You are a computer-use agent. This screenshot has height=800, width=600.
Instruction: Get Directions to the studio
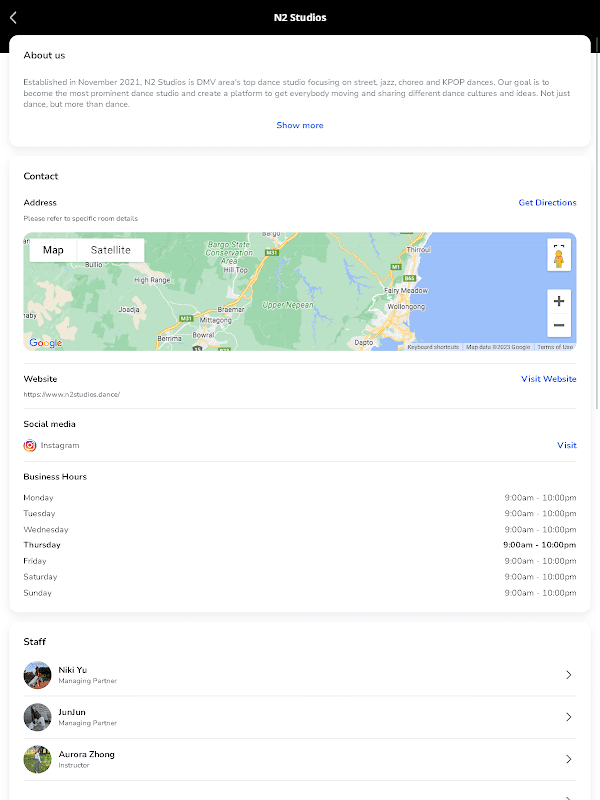pyautogui.click(x=547, y=203)
